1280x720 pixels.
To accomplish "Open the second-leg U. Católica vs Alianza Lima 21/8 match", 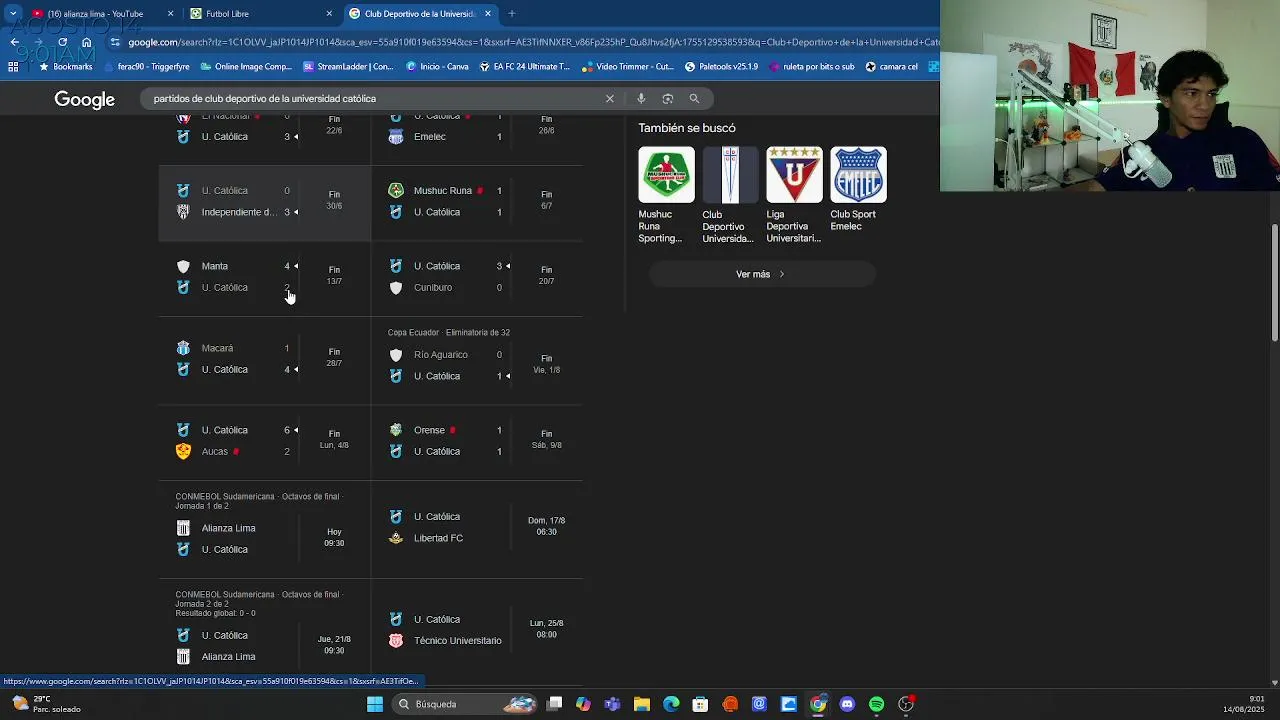I will coord(265,630).
